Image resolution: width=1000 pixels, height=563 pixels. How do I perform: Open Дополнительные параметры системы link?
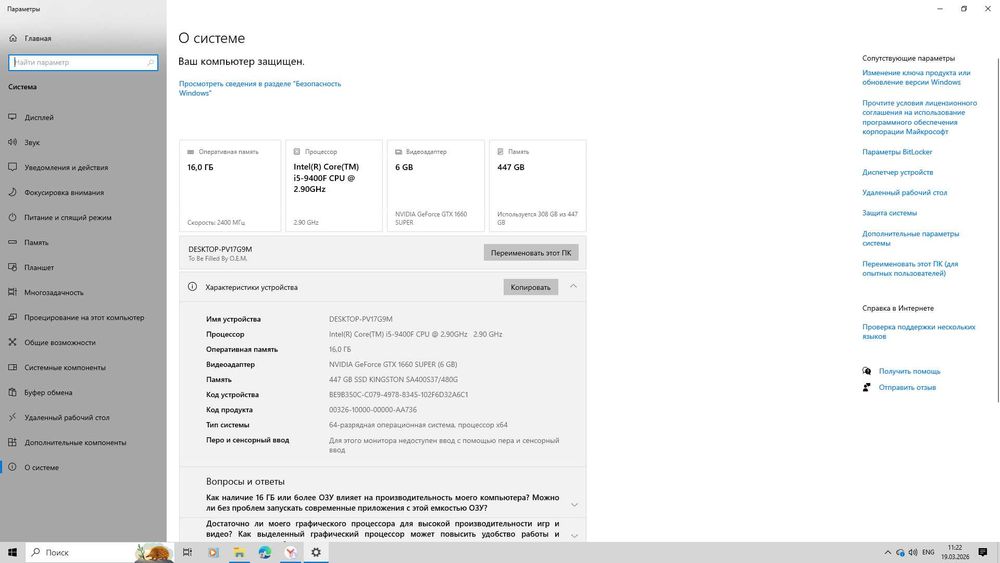tap(910, 238)
